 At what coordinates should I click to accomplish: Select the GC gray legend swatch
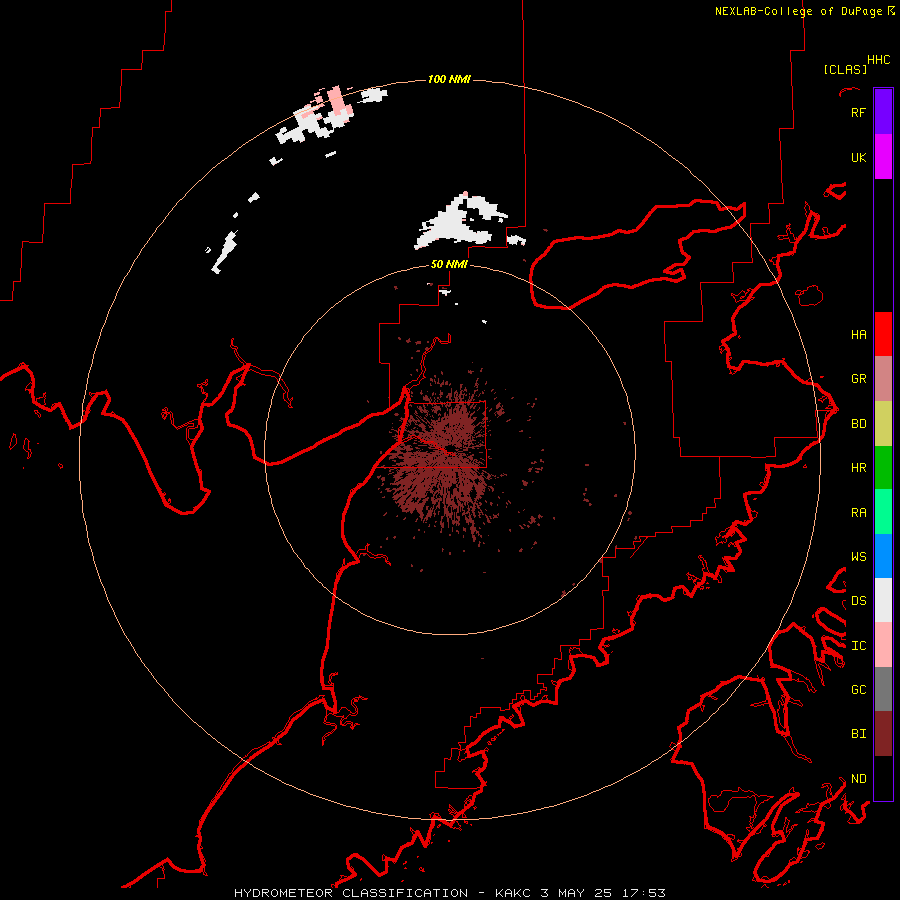pos(883,689)
